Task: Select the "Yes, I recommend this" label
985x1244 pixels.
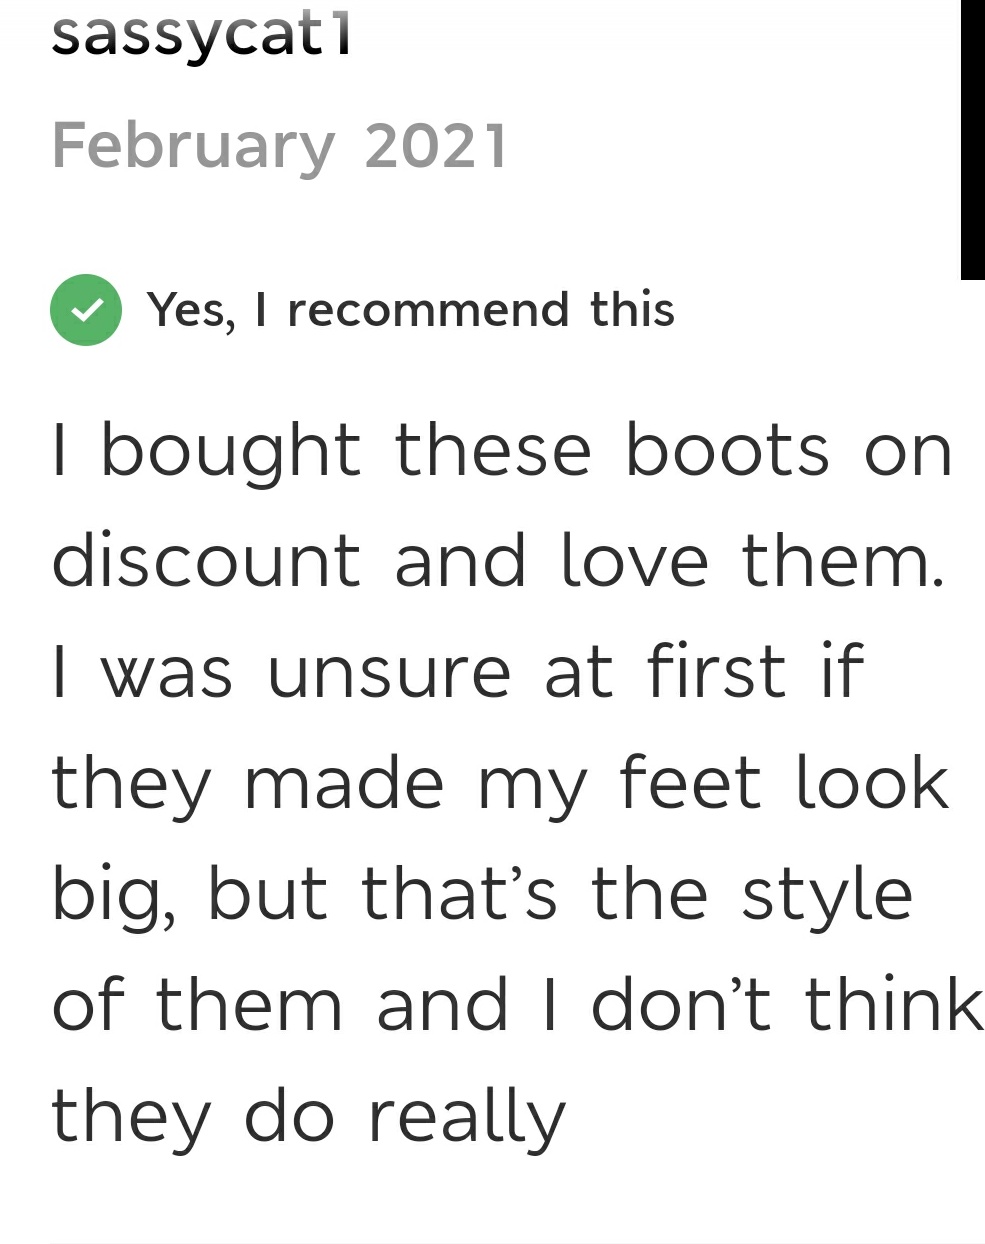Action: (410, 310)
